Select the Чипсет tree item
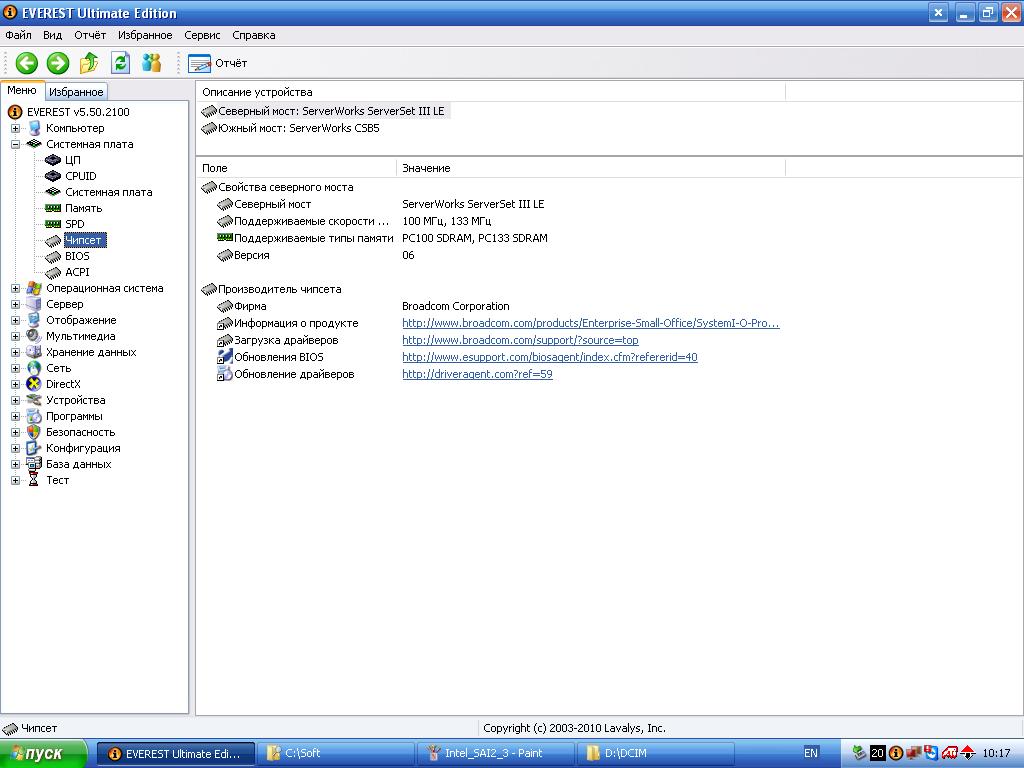 [x=84, y=240]
